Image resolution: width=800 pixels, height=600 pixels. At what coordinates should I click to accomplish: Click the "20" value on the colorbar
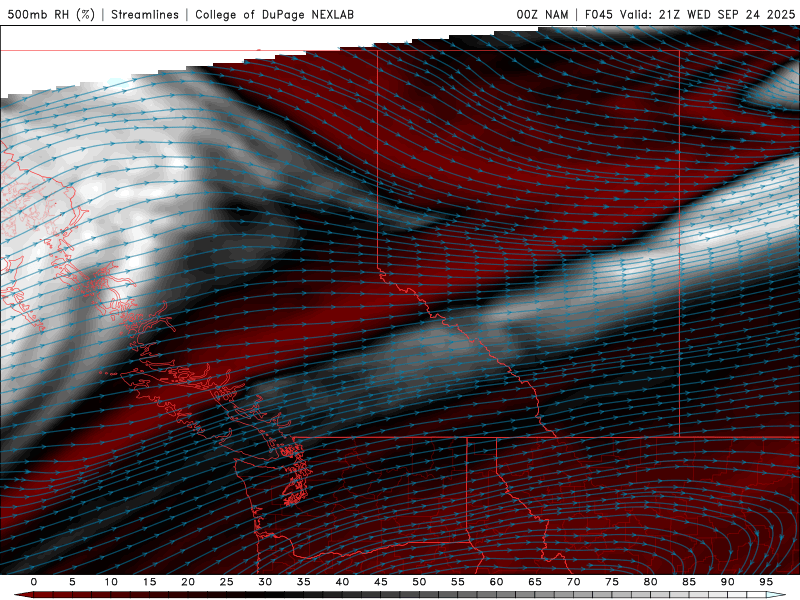(188, 582)
